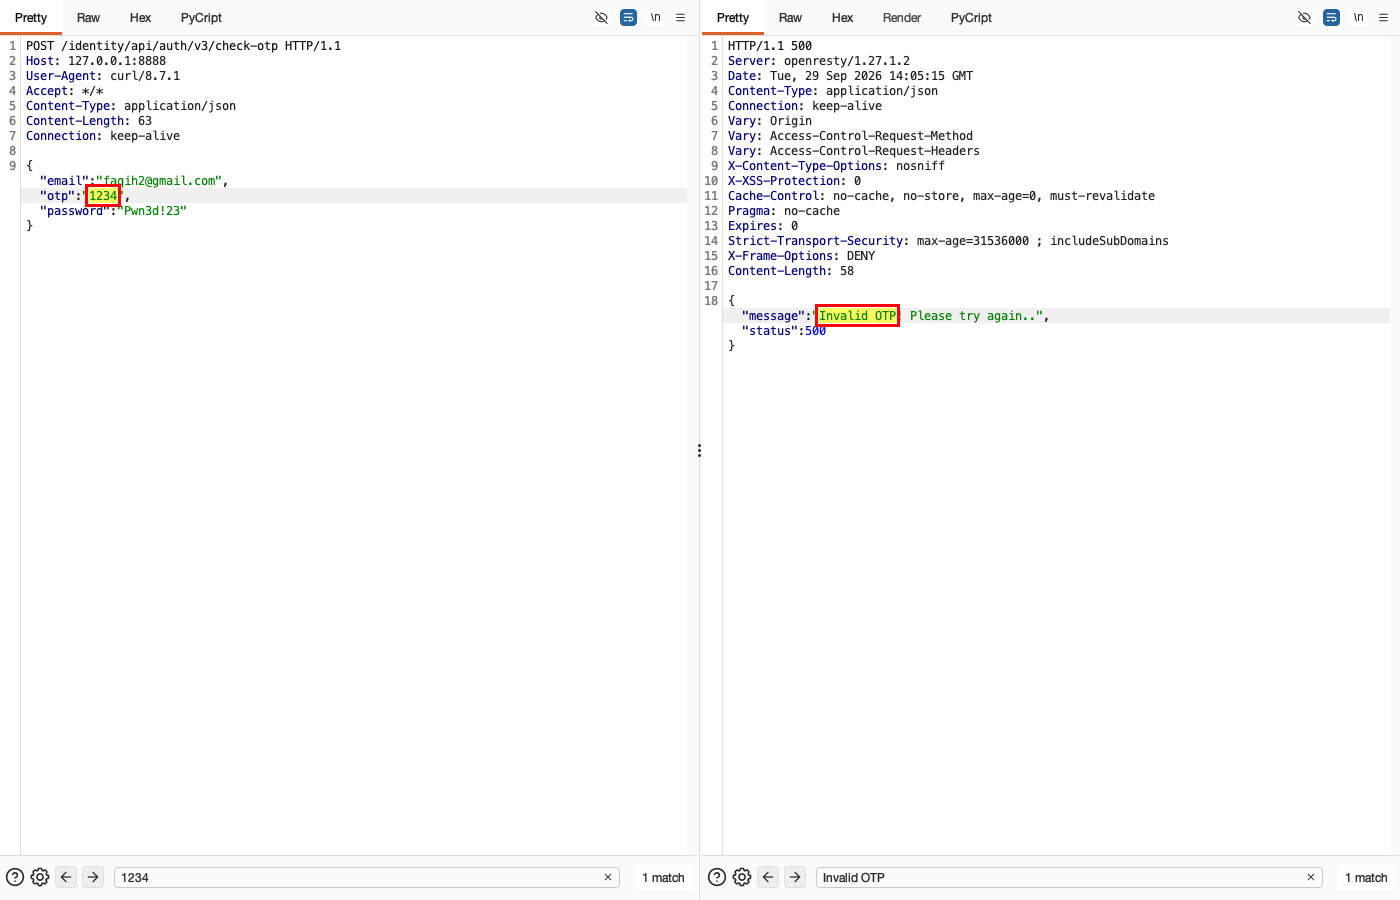The image size is (1400, 900).
Task: Open the response pane hamburger menu
Action: coord(1384,17)
